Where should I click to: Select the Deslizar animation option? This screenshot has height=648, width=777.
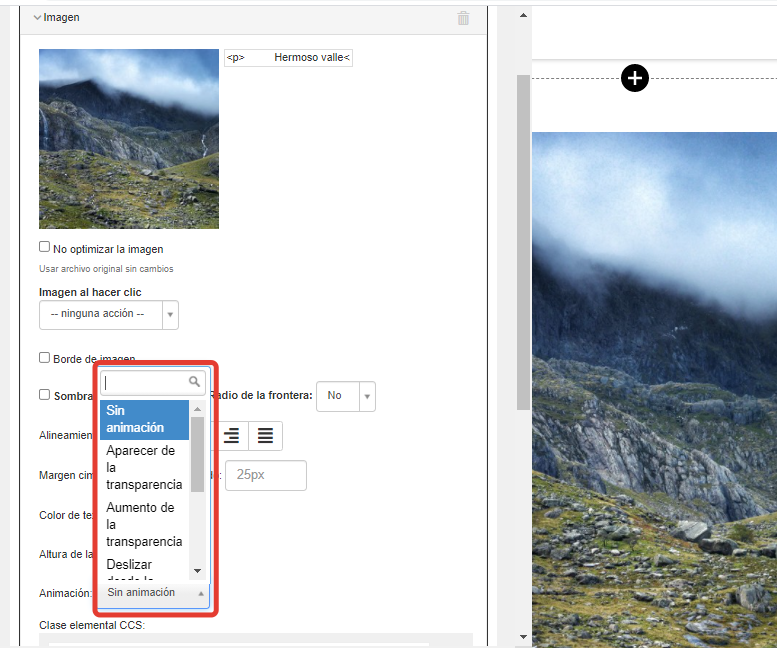[x=144, y=567]
